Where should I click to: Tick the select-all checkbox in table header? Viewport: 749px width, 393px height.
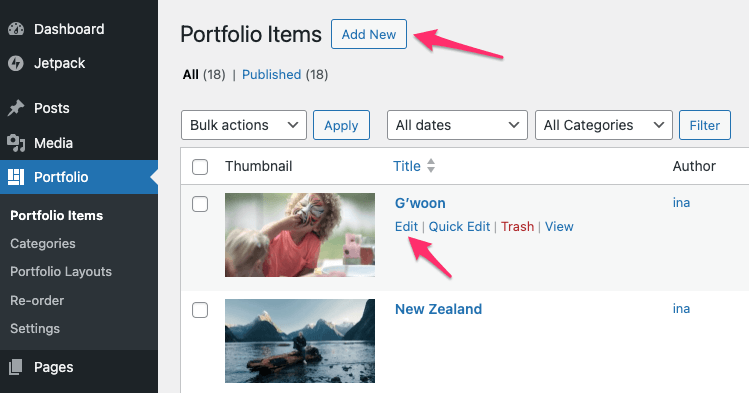pyautogui.click(x=200, y=167)
